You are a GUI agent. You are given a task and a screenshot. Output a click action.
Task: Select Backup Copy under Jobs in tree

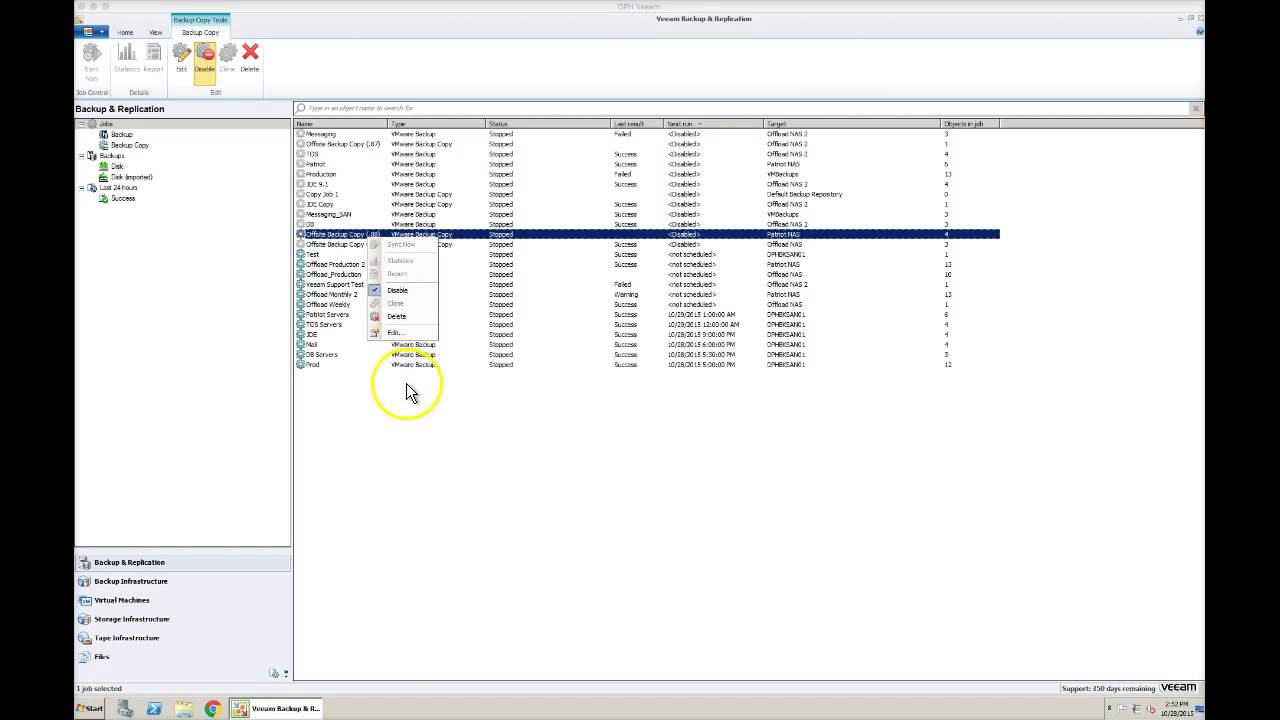(x=130, y=145)
